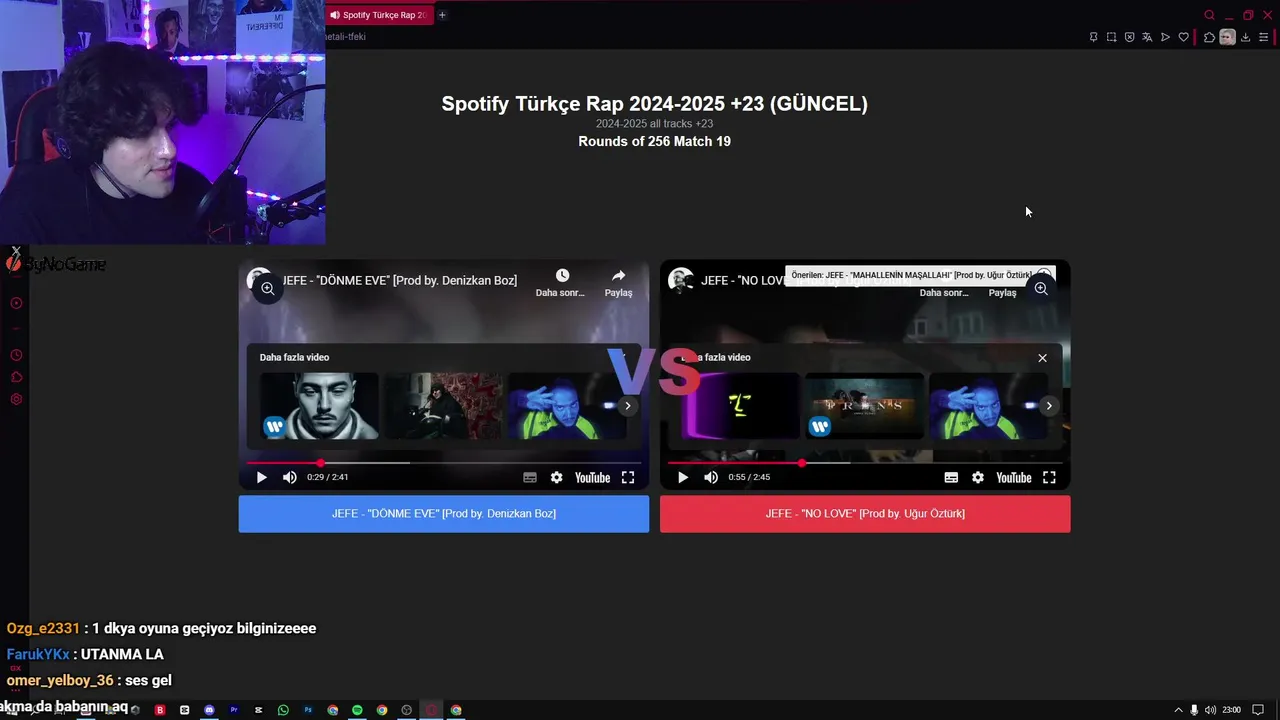
Task: Bookmark page with heart icon
Action: [1184, 37]
